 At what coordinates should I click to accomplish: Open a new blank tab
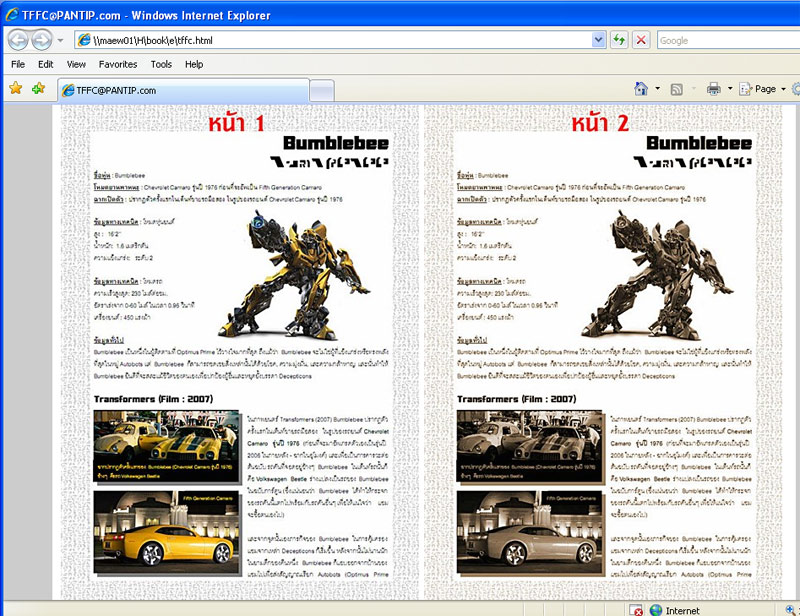pyautogui.click(x=322, y=91)
